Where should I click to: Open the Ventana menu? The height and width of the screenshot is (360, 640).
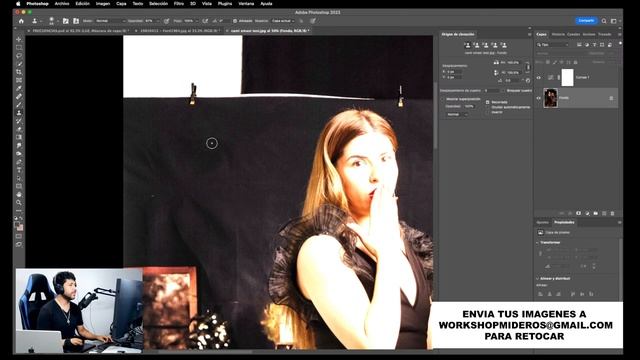(x=246, y=4)
